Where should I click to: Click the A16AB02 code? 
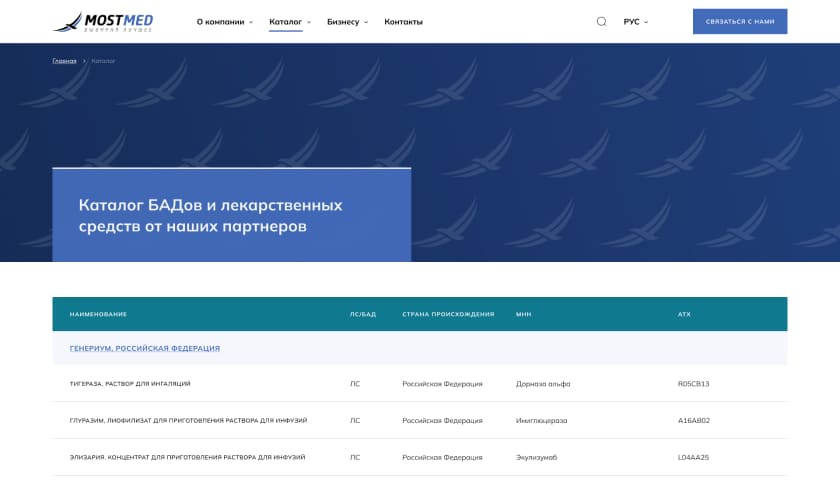click(x=694, y=421)
